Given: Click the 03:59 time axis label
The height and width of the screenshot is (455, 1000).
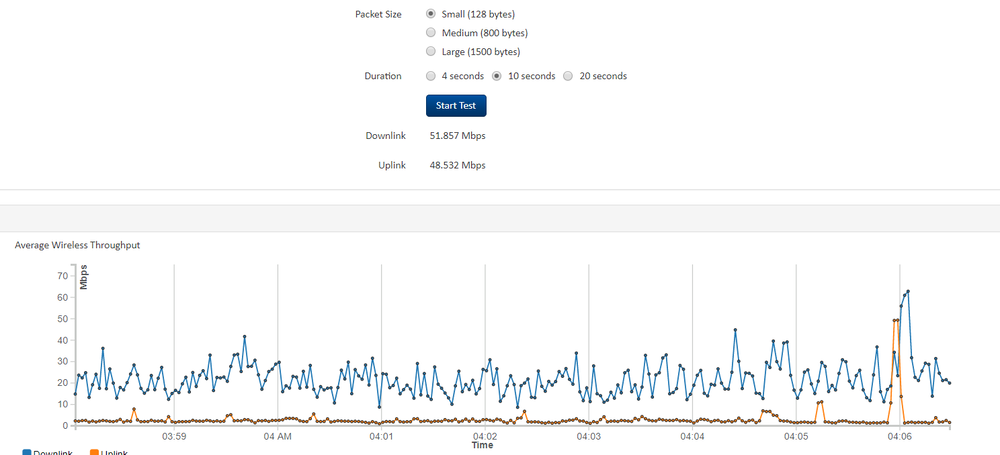Looking at the screenshot, I should pos(174,437).
